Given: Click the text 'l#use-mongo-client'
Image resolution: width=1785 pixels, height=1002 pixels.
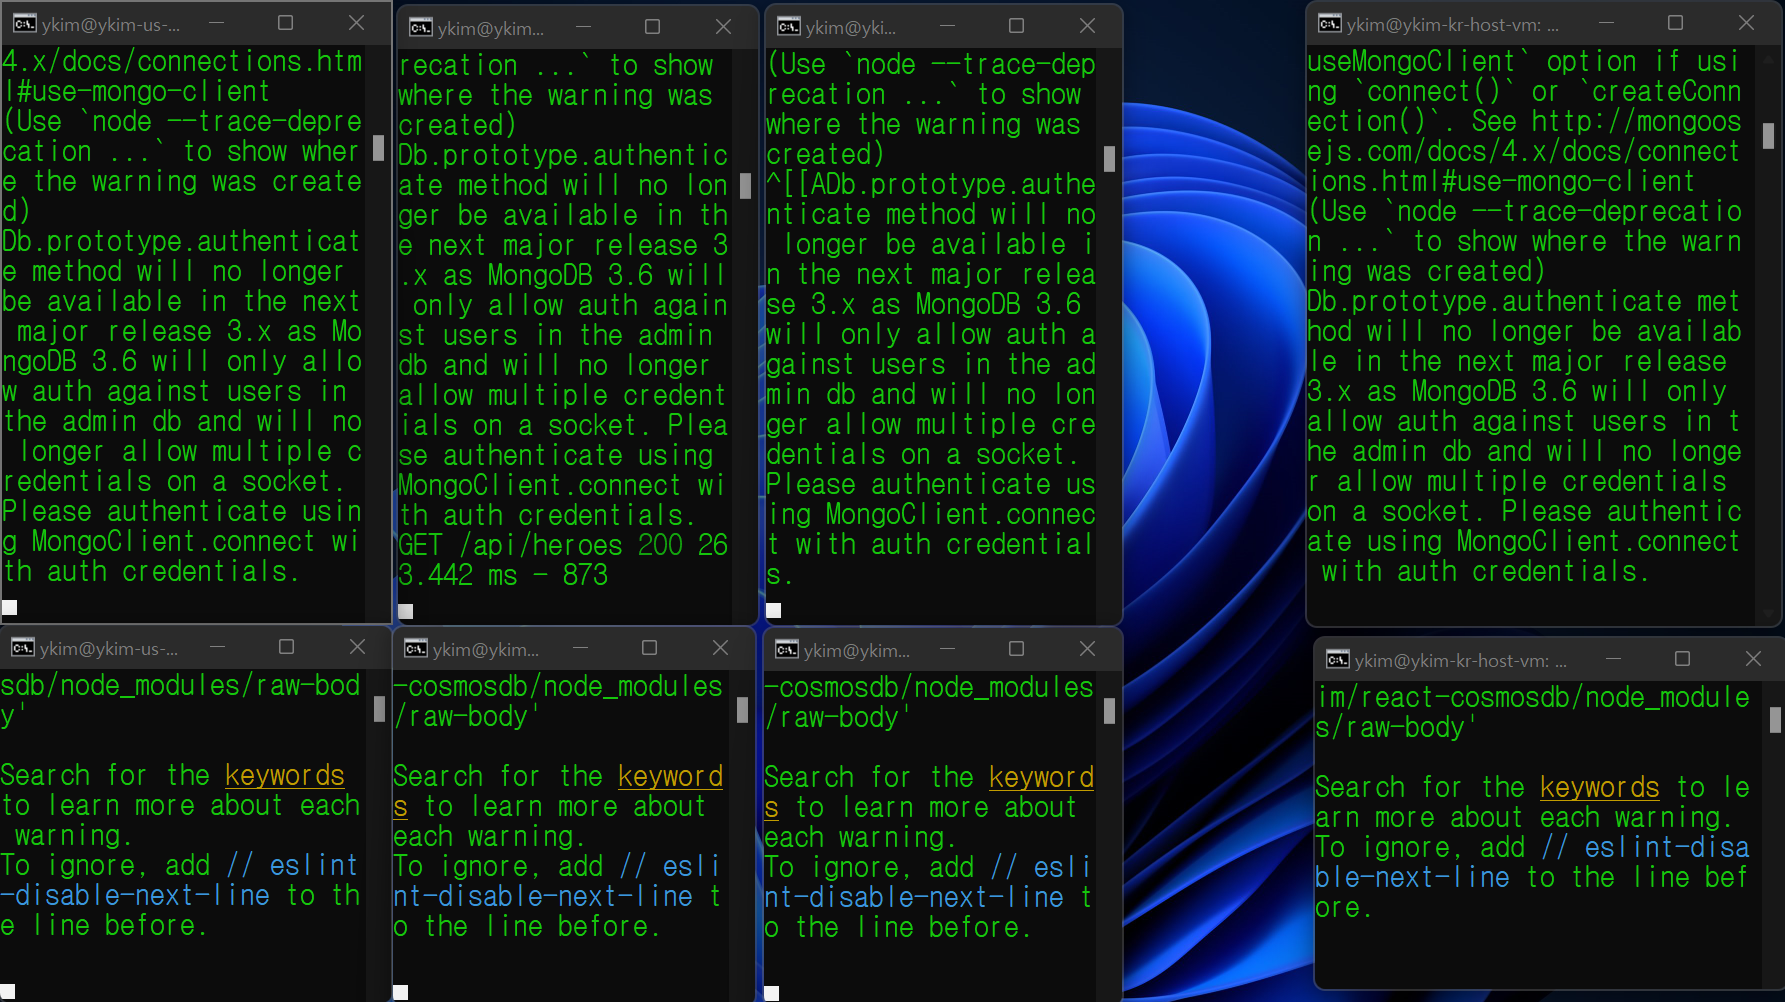Looking at the screenshot, I should [x=136, y=91].
